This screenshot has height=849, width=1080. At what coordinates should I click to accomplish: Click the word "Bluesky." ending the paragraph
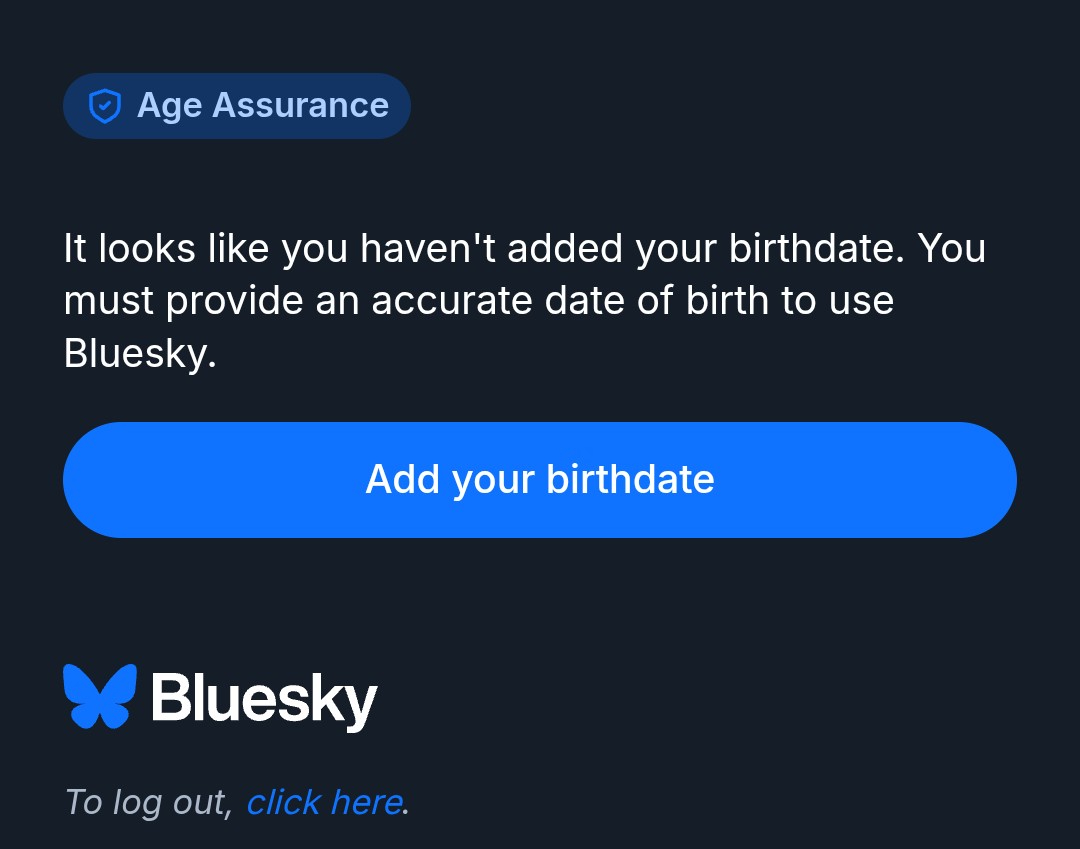tap(140, 353)
